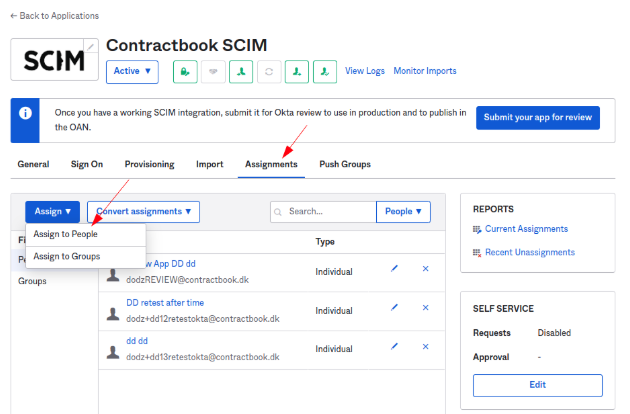
Task: Click the gray sync arrows icon
Action: [268, 72]
